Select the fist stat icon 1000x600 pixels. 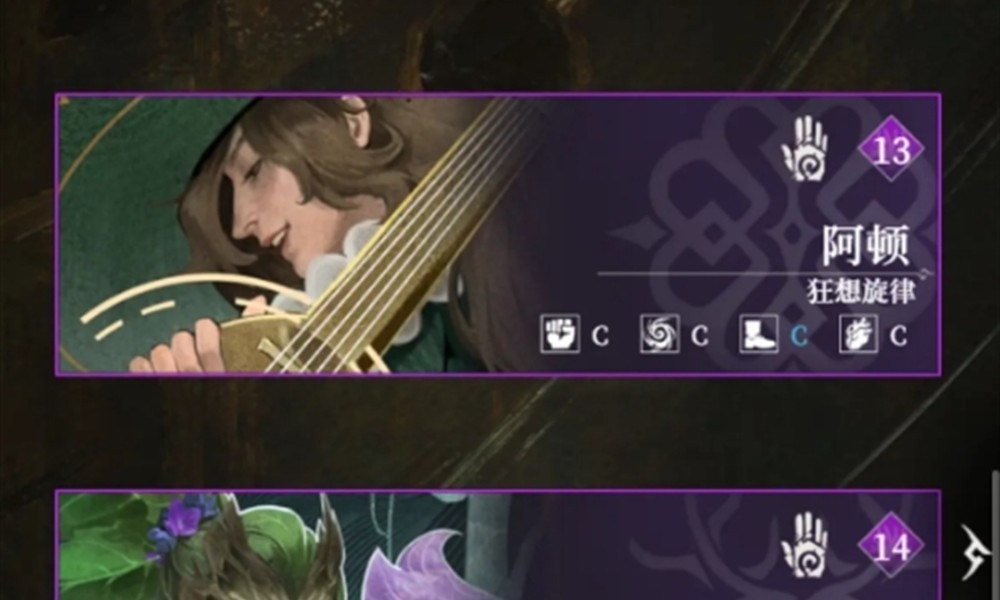560,333
